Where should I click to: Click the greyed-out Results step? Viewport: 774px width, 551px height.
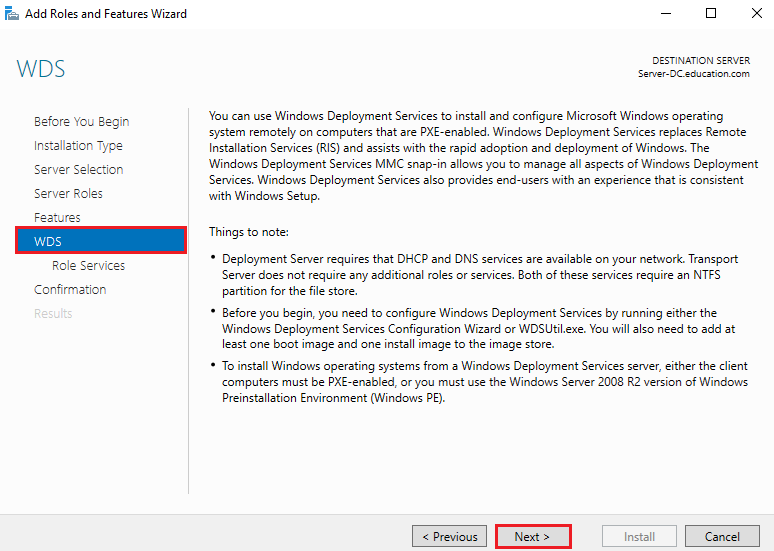click(x=53, y=314)
